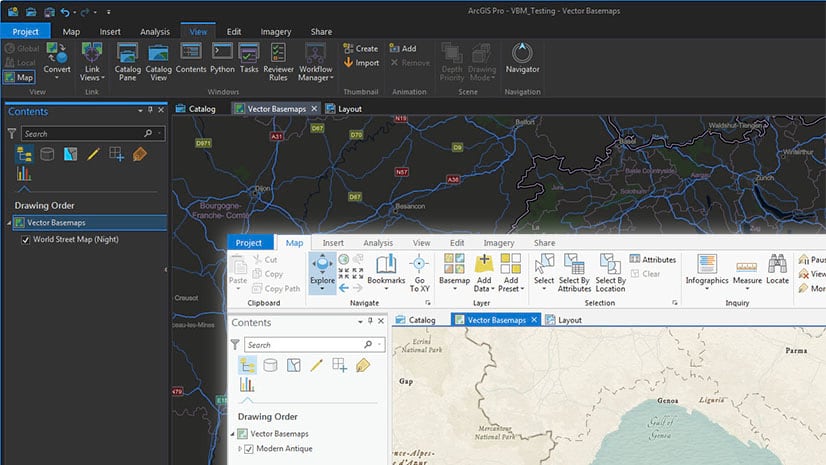Open the Contents window button in ribbon

click(191, 58)
